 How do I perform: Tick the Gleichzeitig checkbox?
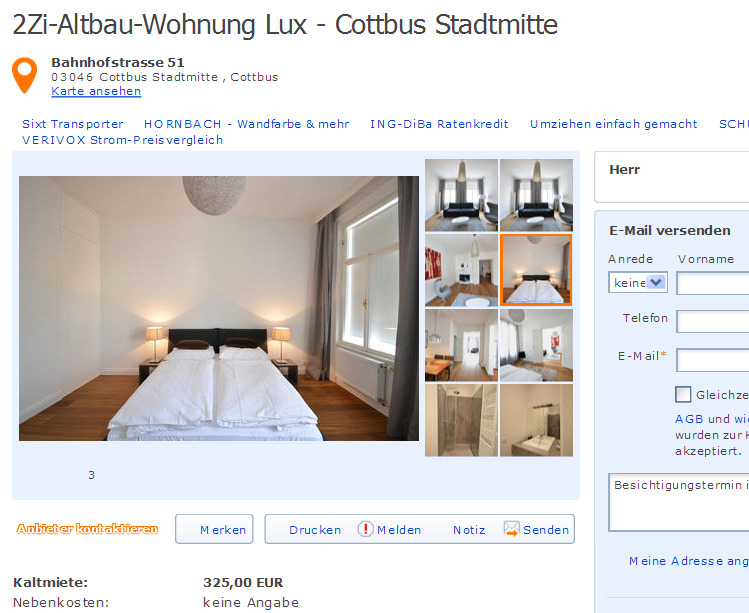pyautogui.click(x=683, y=395)
